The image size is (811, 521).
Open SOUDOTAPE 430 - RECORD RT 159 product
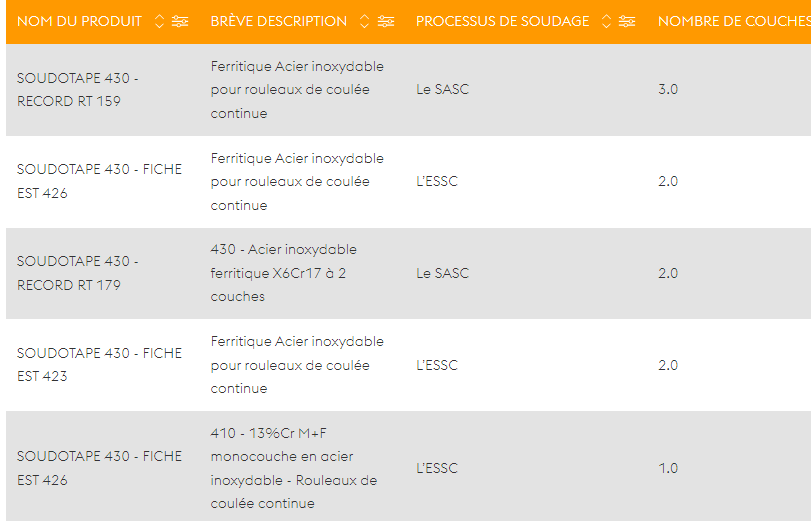click(78, 90)
